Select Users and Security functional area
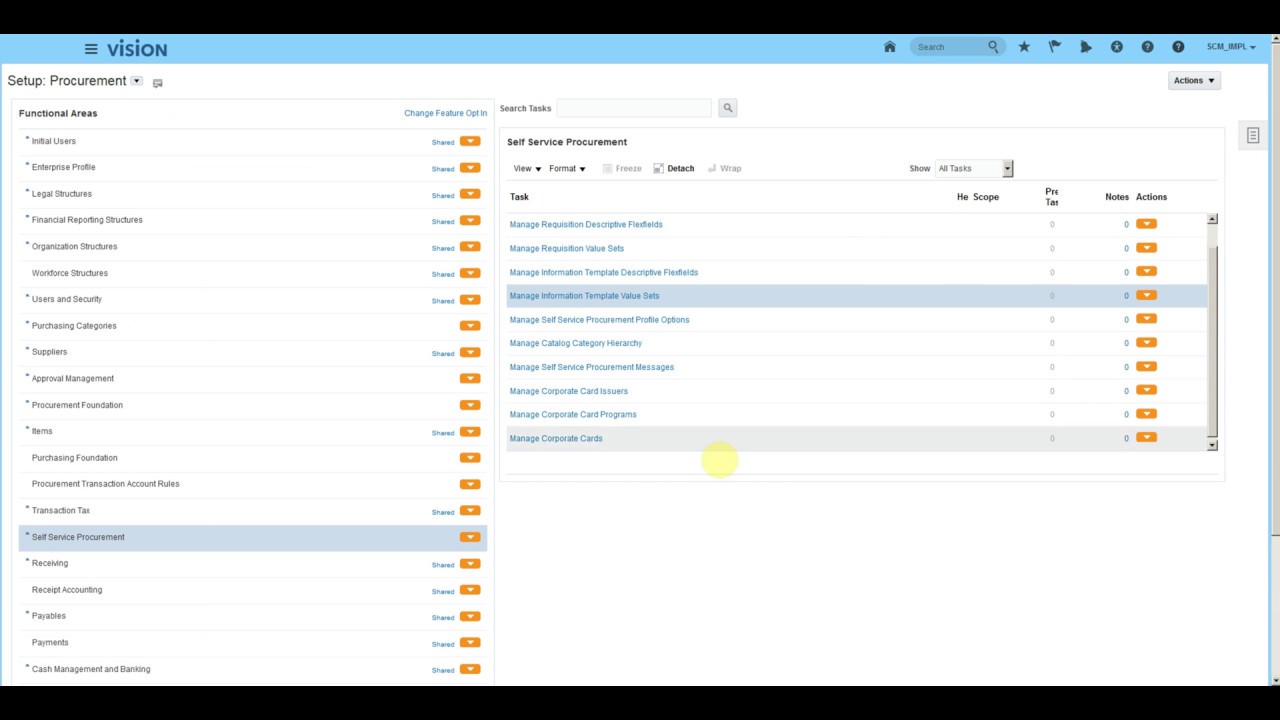1280x720 pixels. point(66,299)
